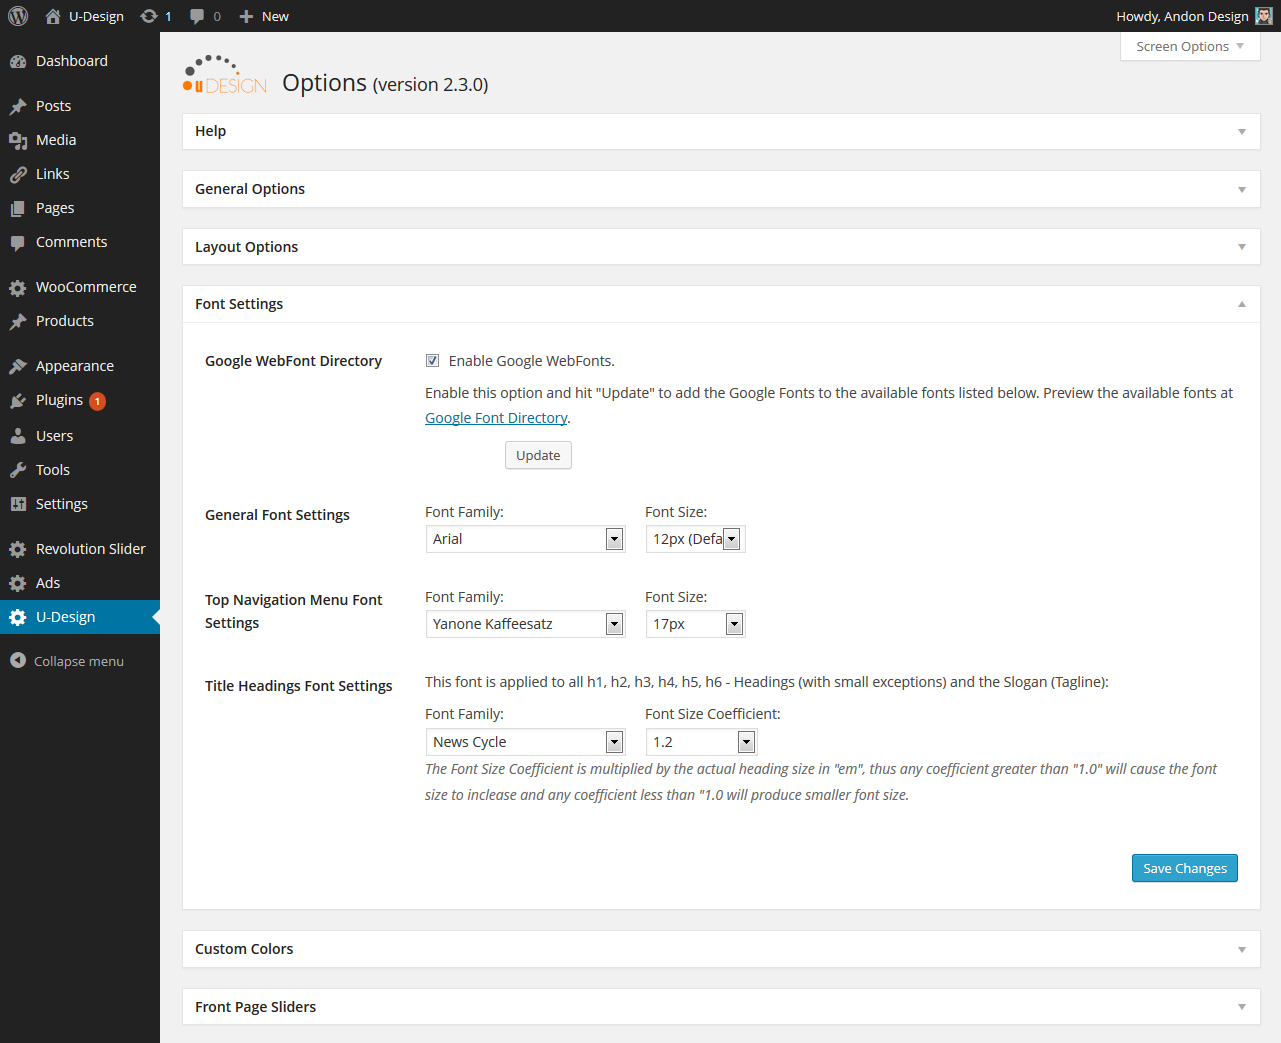Click the Revolution Slider sidebar icon
Screen dimensions: 1281x1043
19,548
